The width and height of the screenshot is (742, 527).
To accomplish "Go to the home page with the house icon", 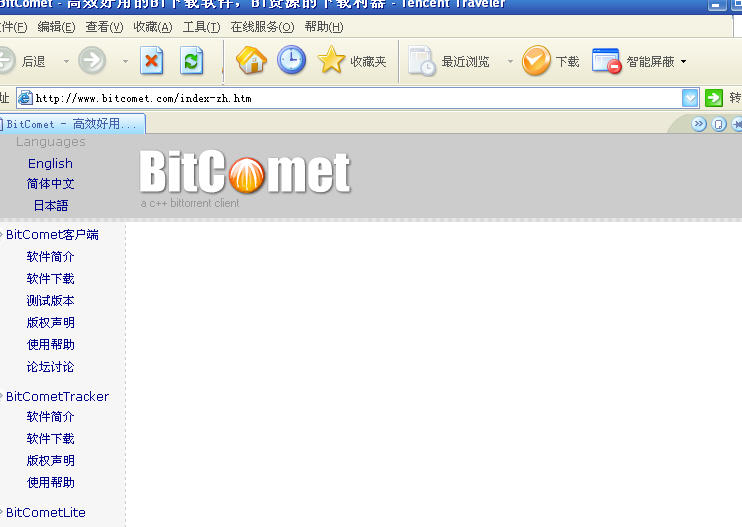I will point(251,60).
